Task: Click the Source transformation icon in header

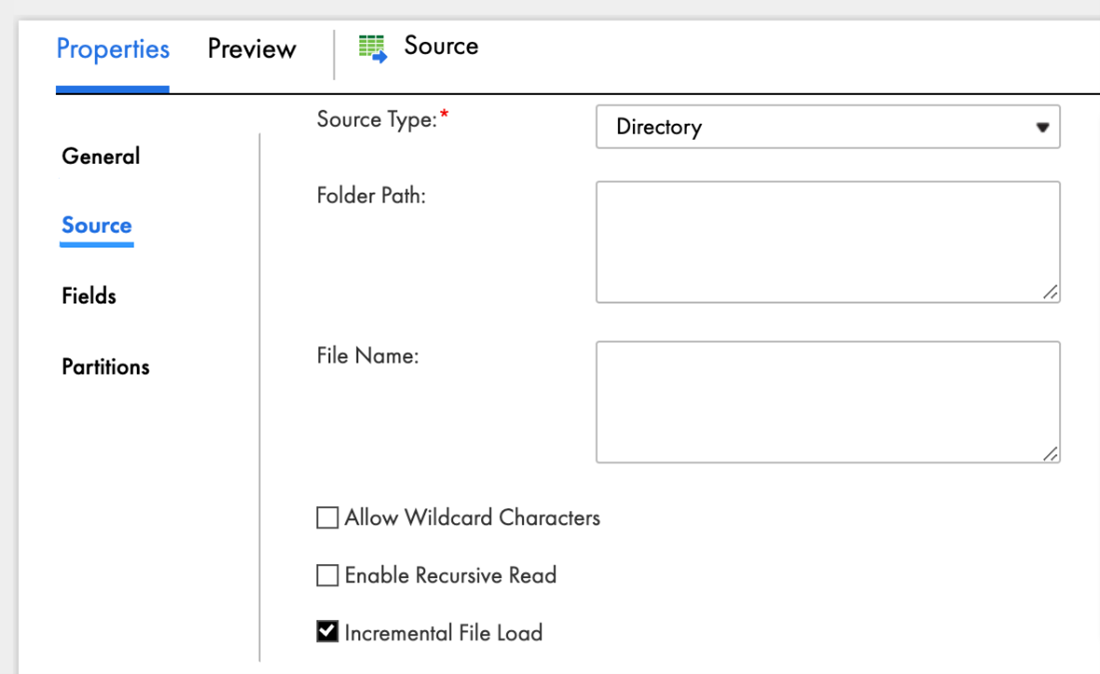Action: tap(372, 49)
